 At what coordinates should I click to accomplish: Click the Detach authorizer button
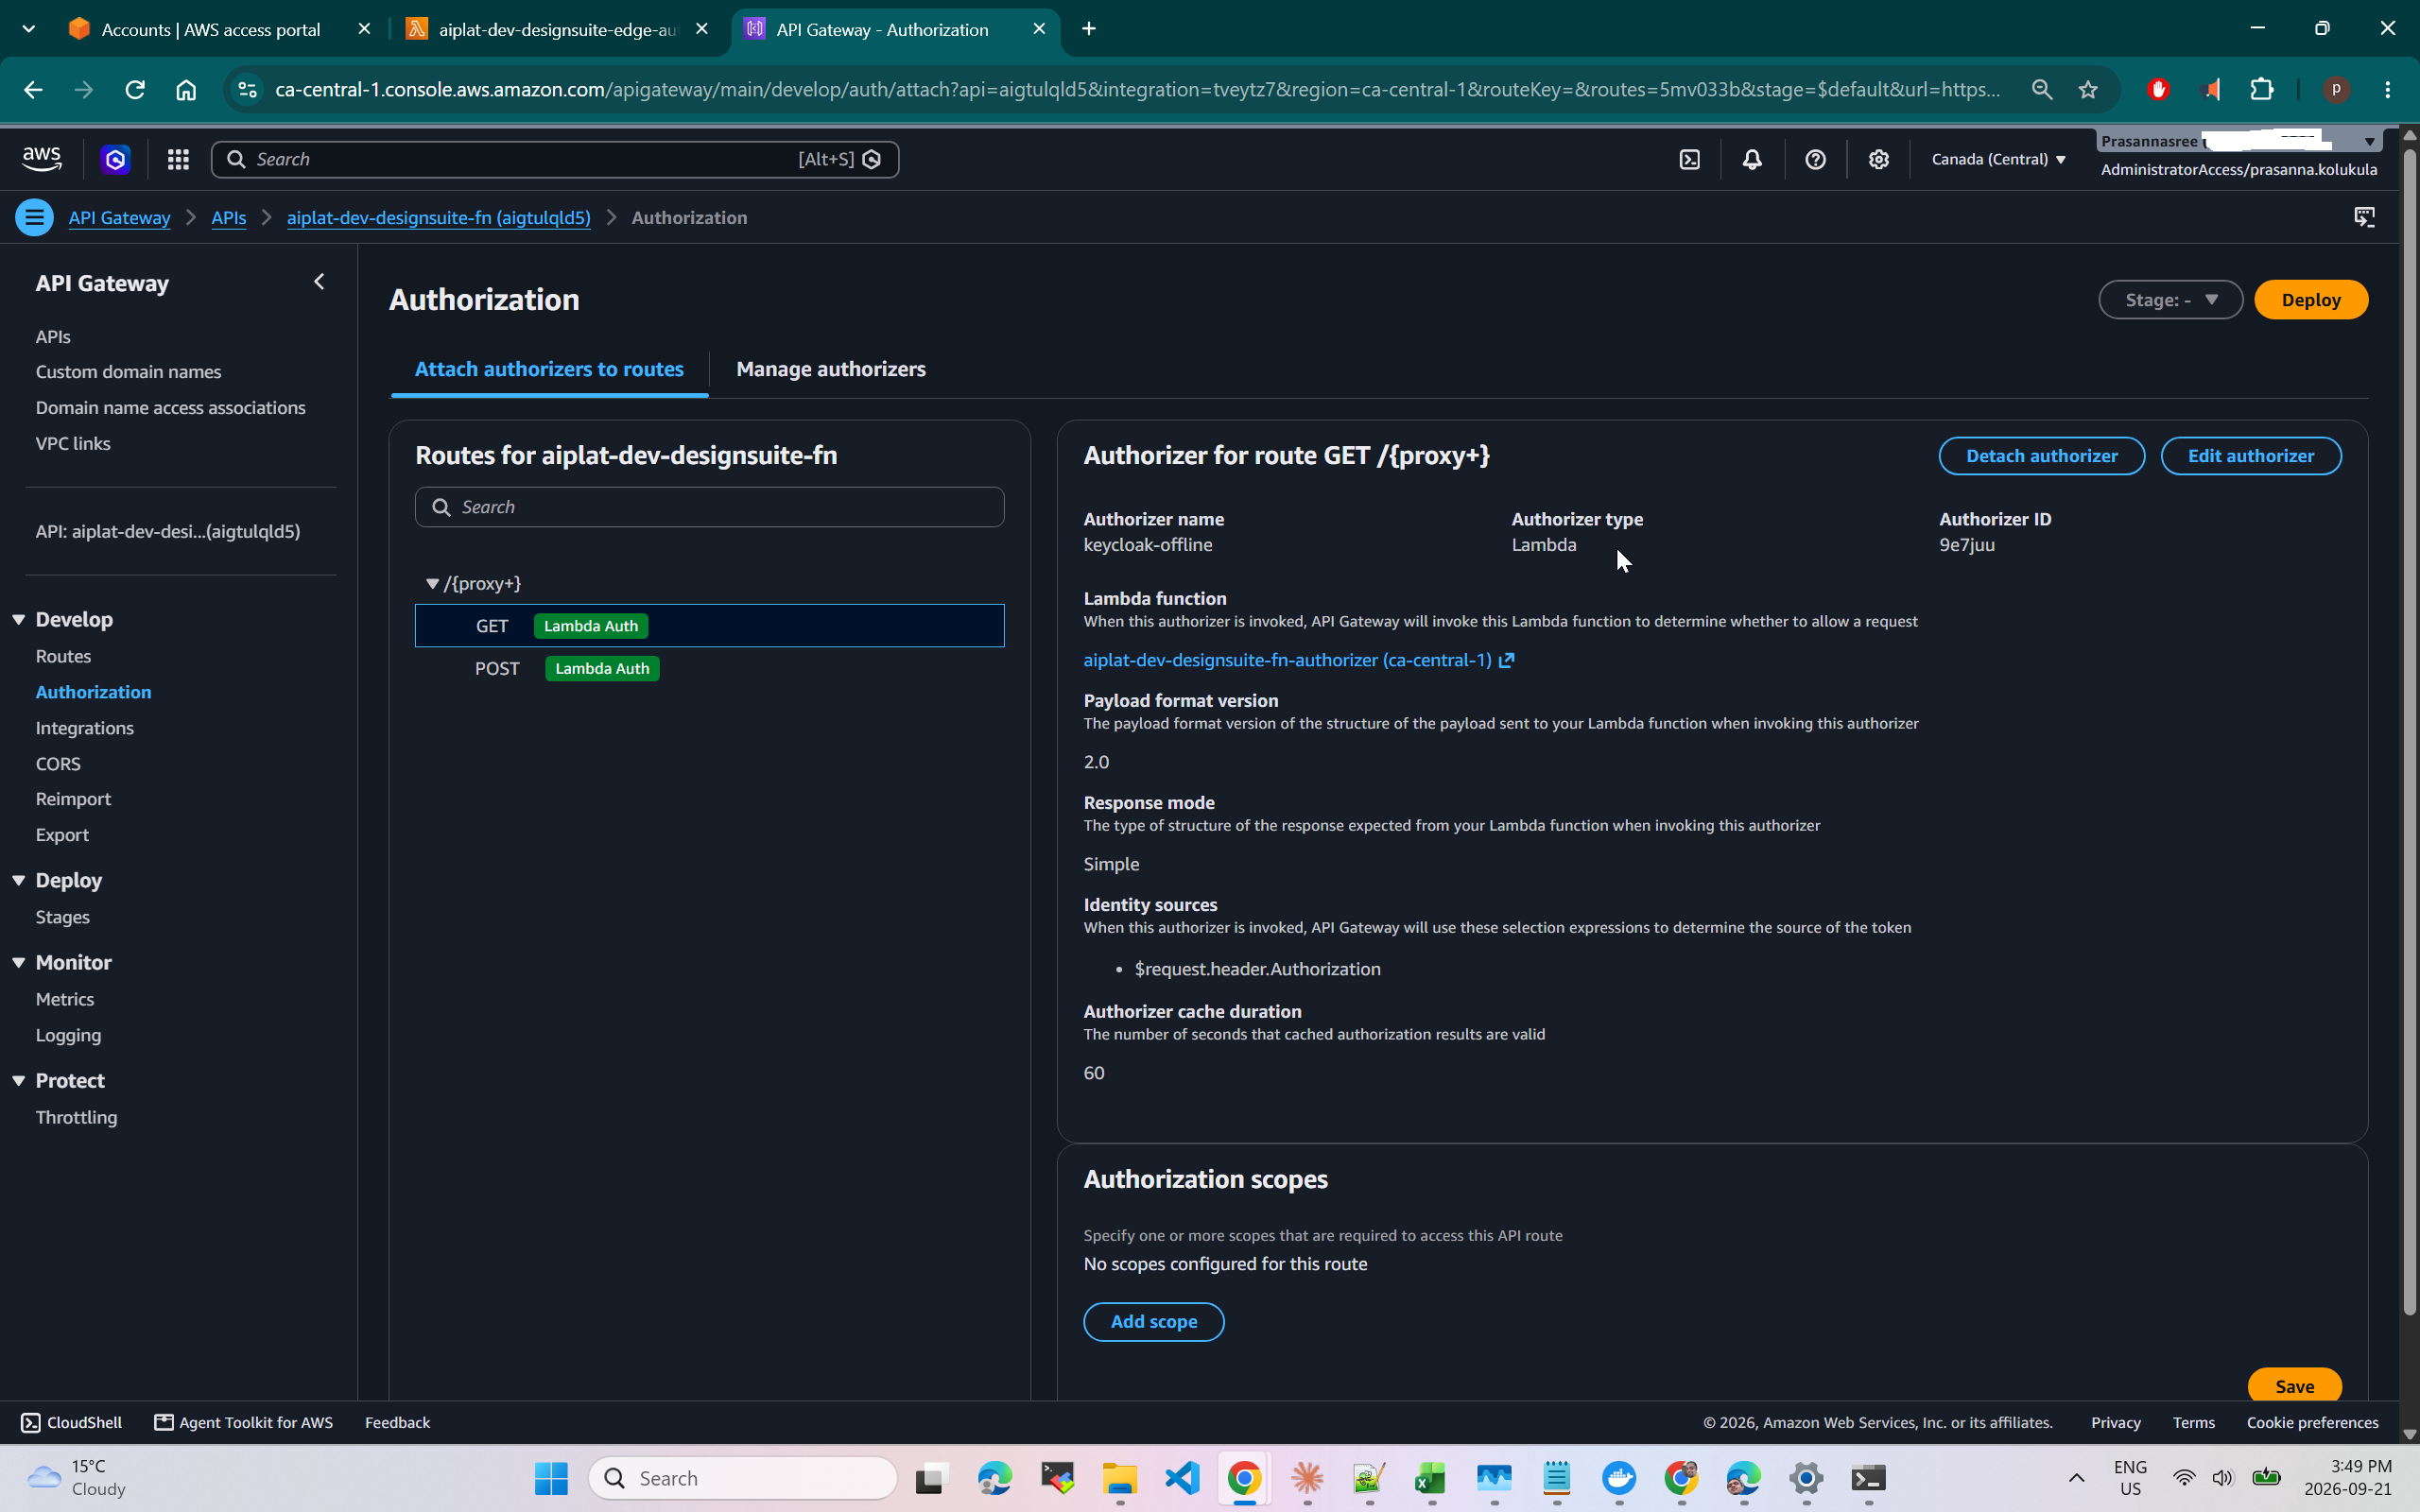point(2041,456)
